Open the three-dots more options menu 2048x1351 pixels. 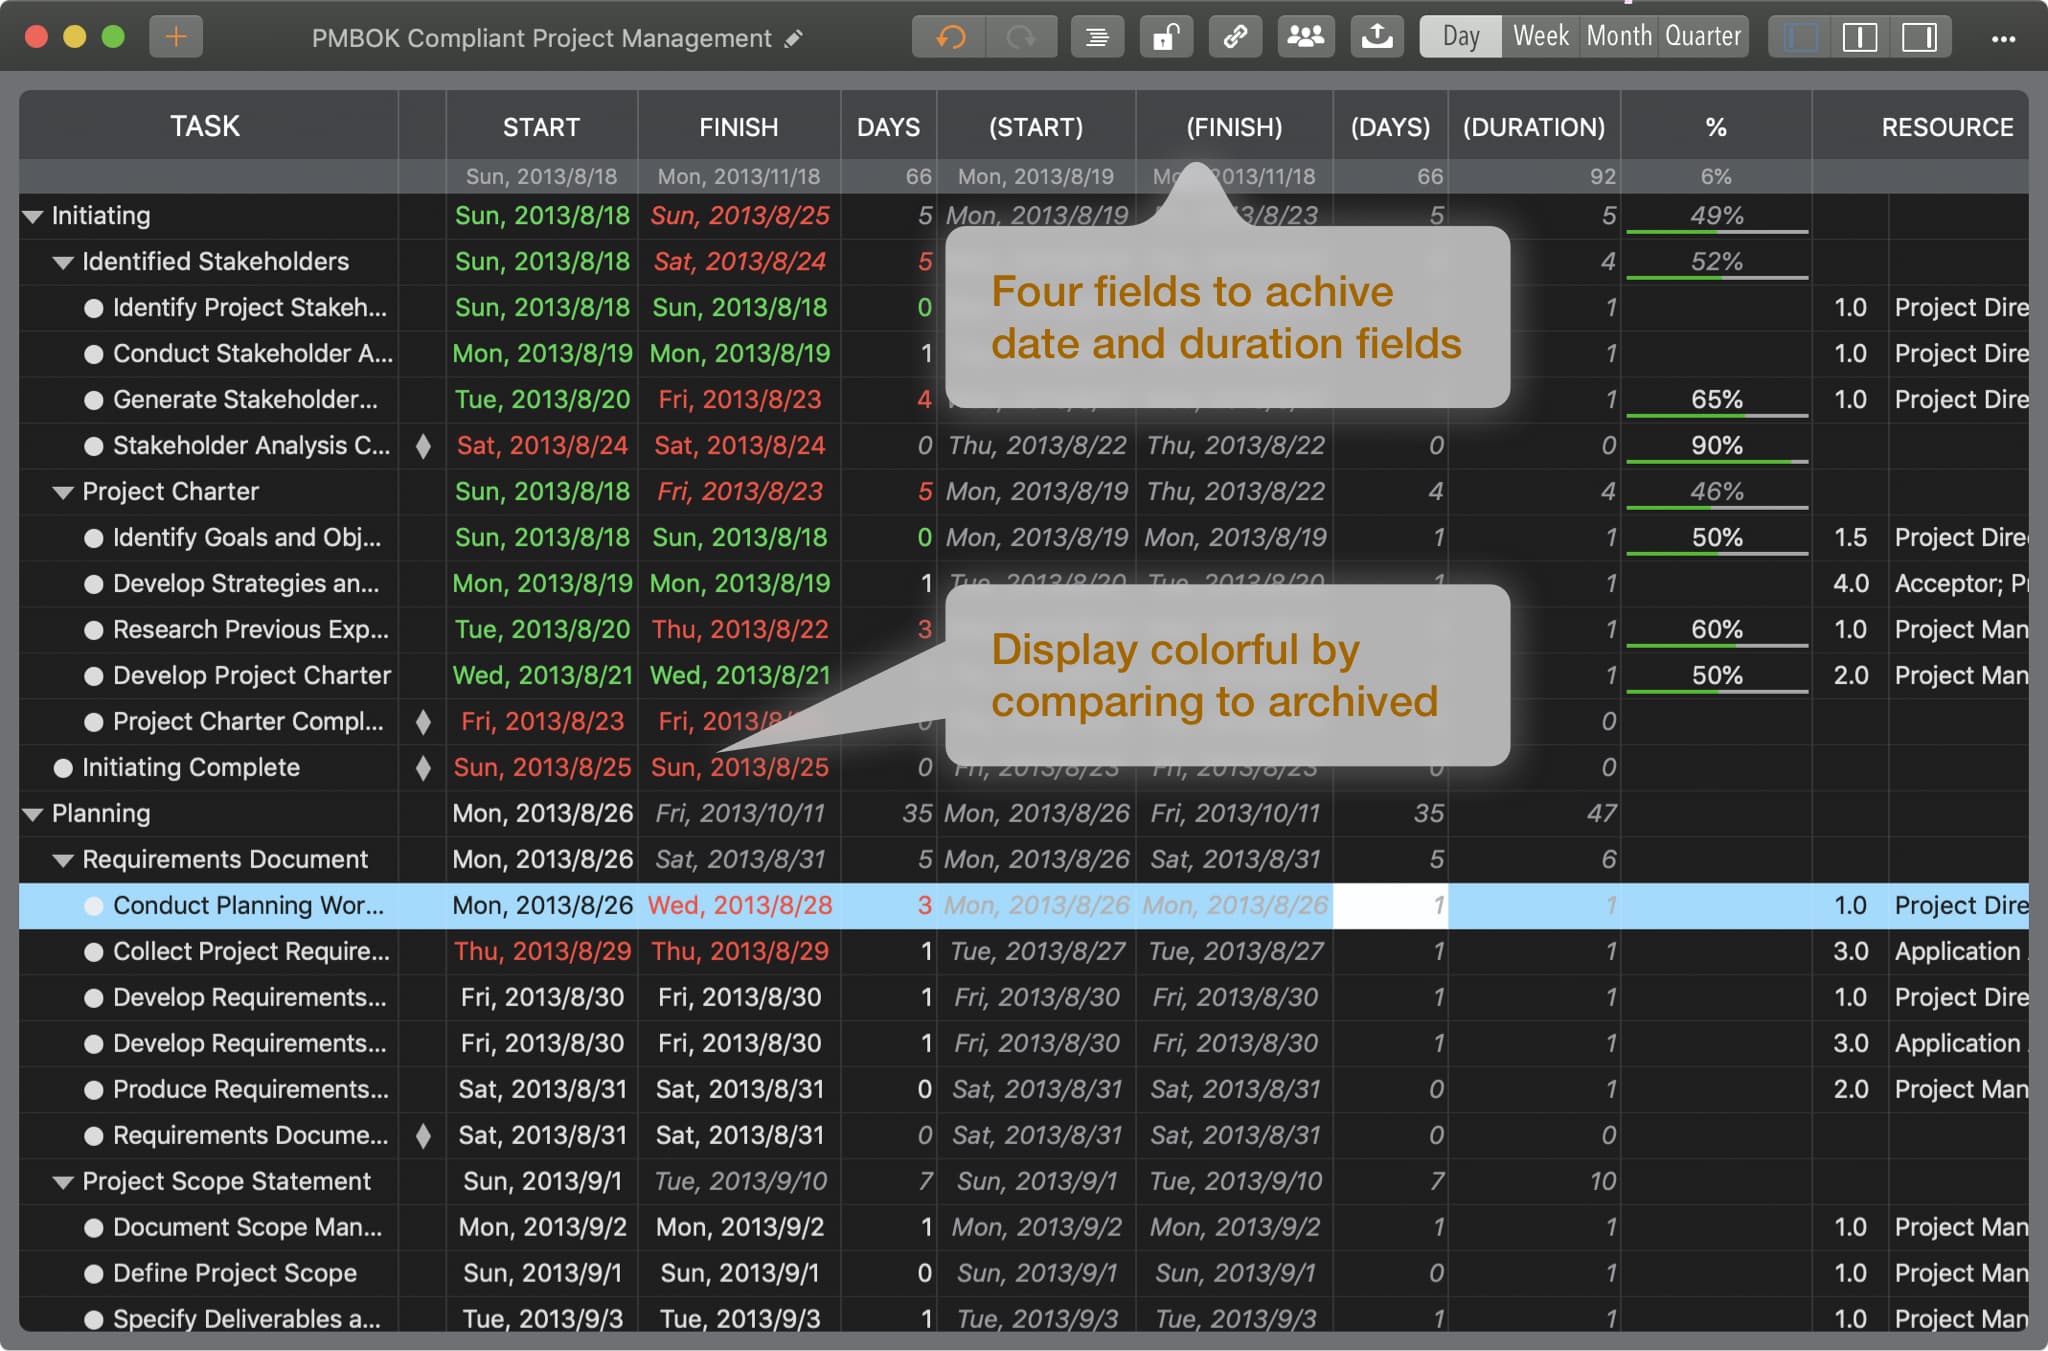coord(2003,39)
